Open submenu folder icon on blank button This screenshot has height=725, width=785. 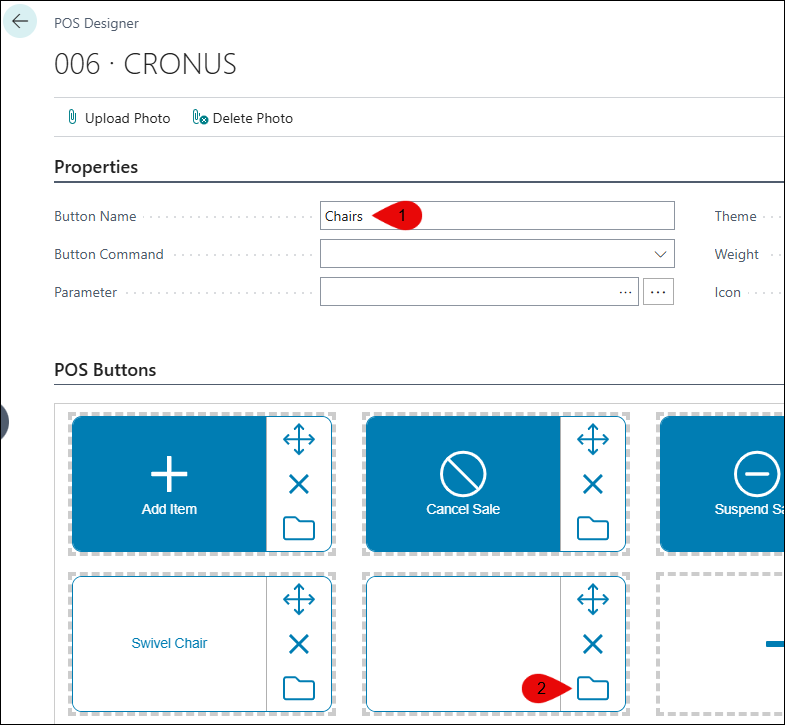pyautogui.click(x=593, y=688)
